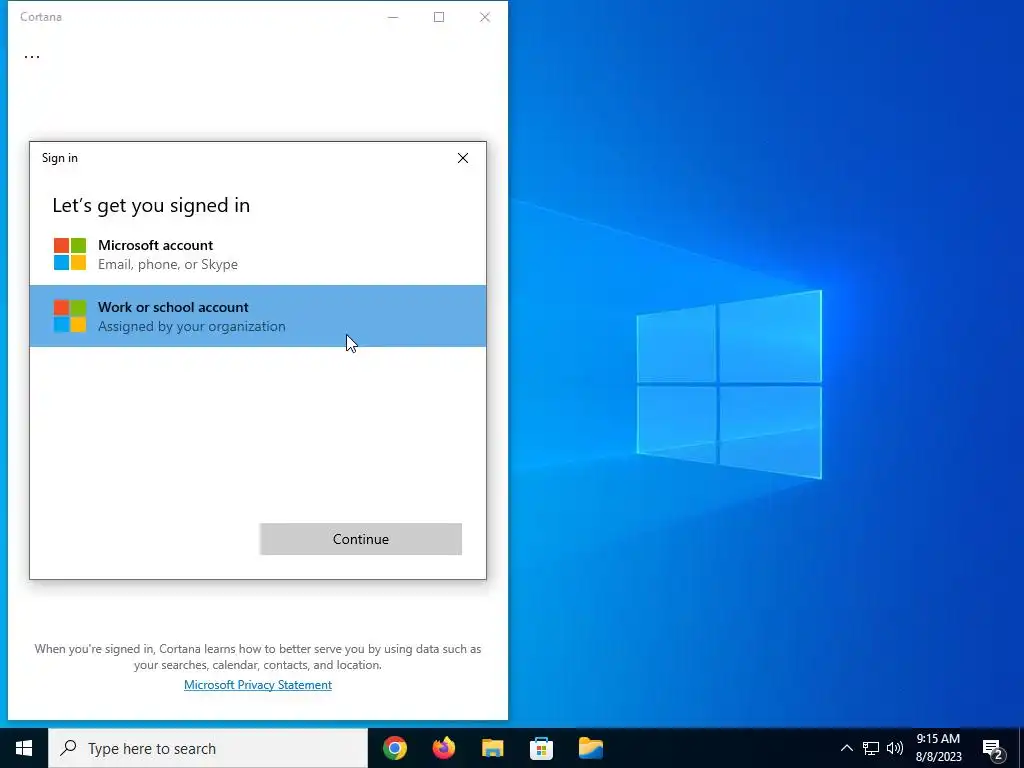Open File Explorer from taskbar
This screenshot has height=768, width=1024.
(x=492, y=748)
